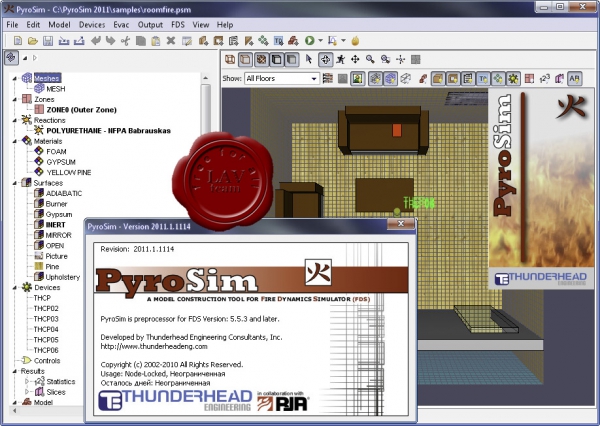Switch to wireframe rendering
The height and width of the screenshot is (426, 600).
[x=230, y=59]
